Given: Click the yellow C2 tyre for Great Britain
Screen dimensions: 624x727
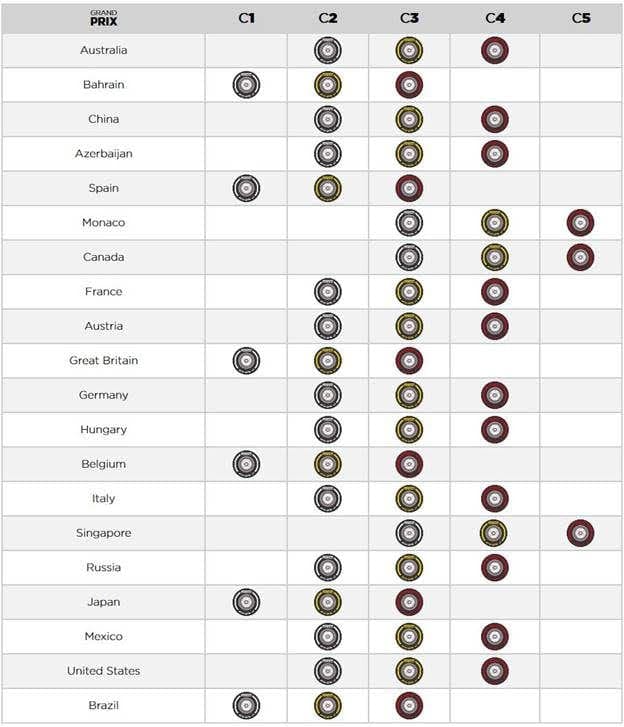Looking at the screenshot, I should pyautogui.click(x=328, y=361).
